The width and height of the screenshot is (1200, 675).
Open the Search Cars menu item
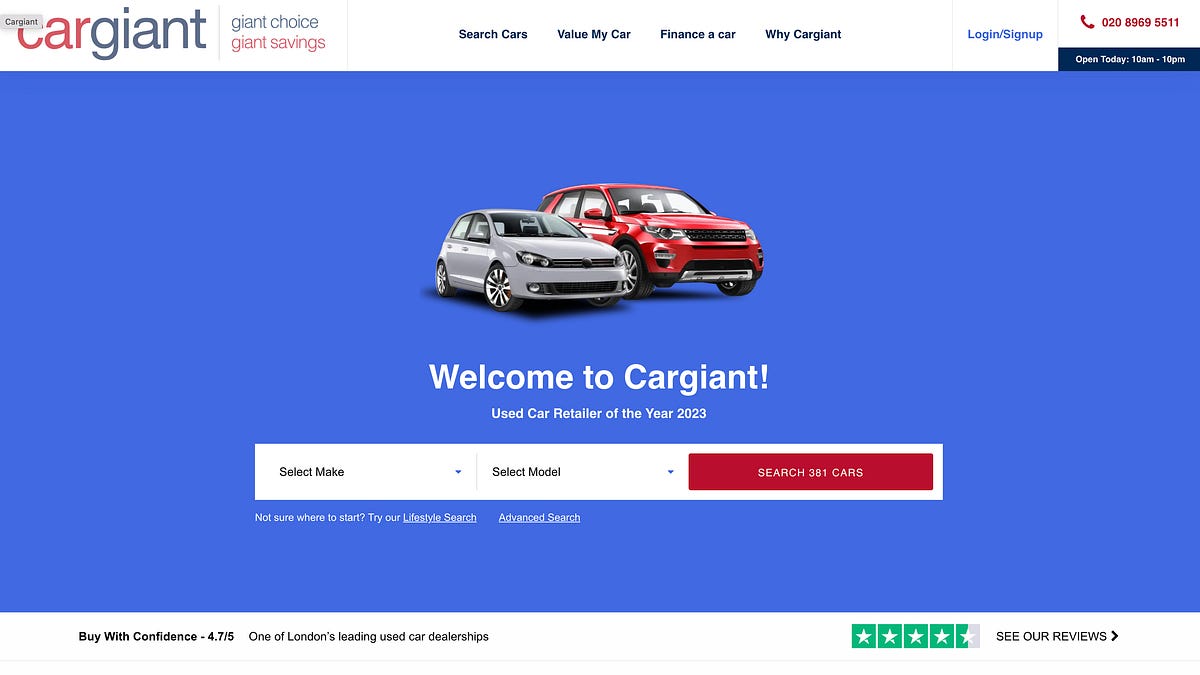click(493, 34)
